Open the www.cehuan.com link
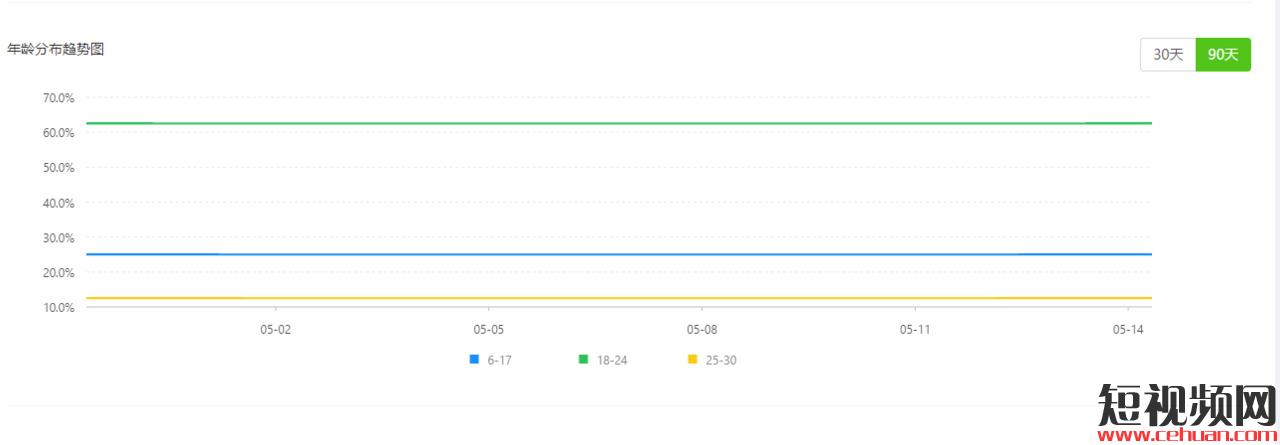The height and width of the screenshot is (445, 1280). [x=1188, y=436]
